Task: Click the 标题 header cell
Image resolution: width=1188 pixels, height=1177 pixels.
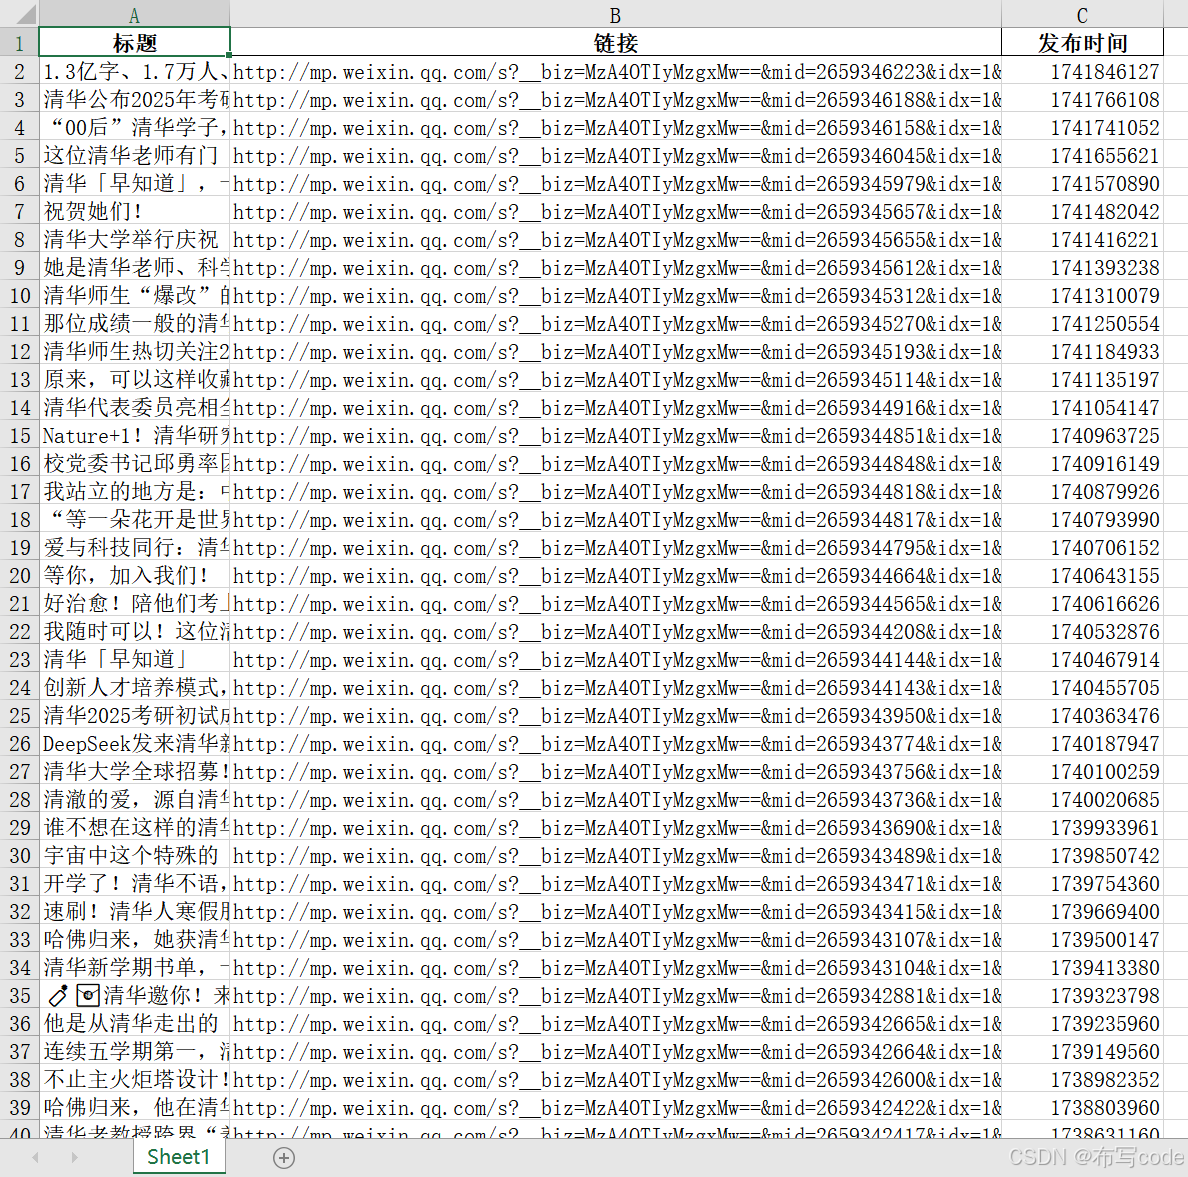Action: coord(134,42)
